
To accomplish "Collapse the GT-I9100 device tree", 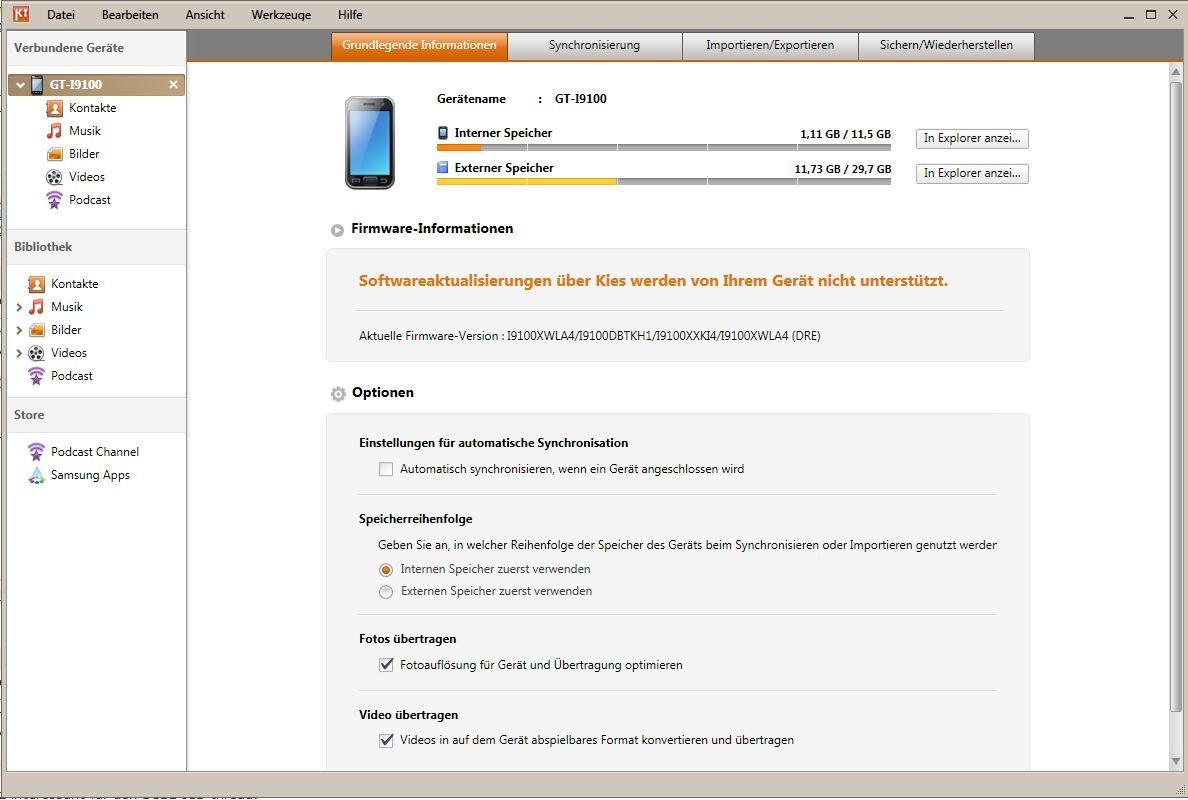I will (x=20, y=85).
